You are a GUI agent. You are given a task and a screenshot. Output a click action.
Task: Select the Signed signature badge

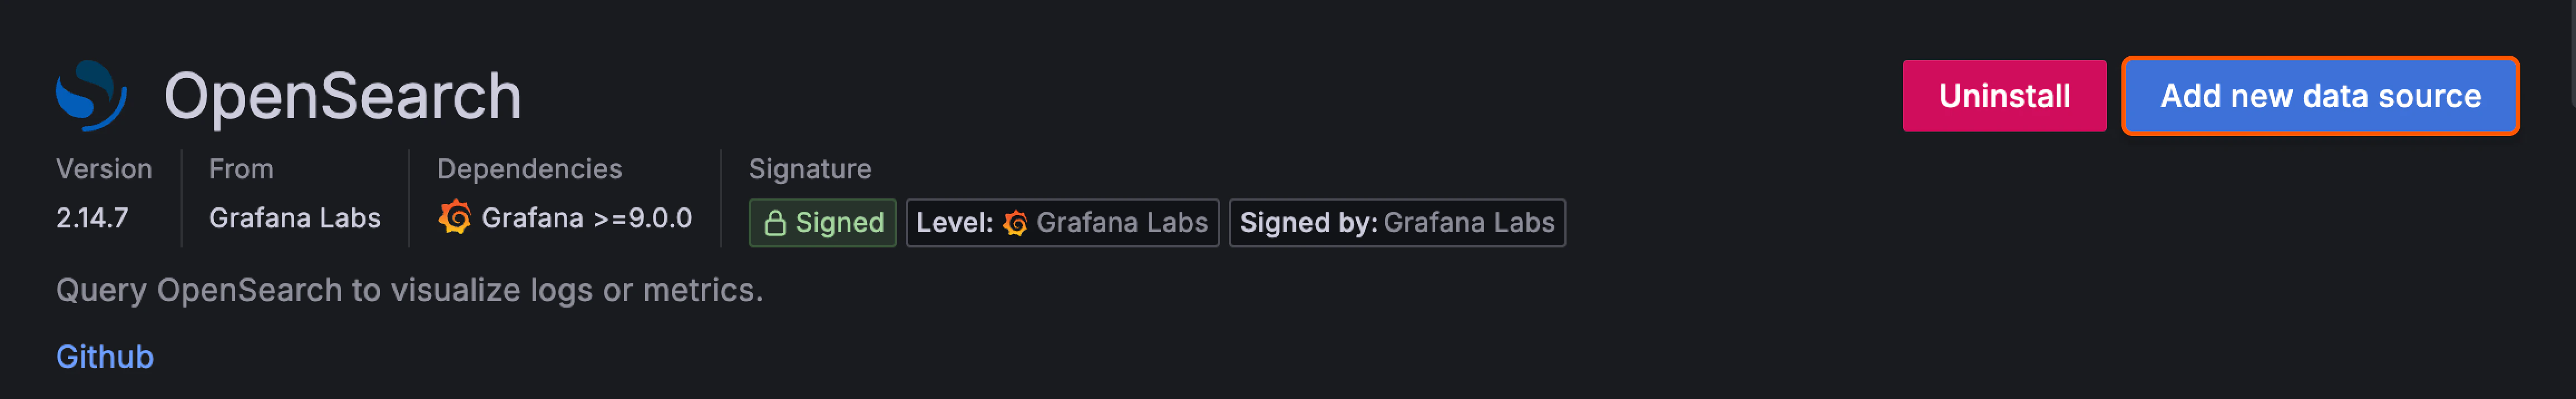[822, 222]
